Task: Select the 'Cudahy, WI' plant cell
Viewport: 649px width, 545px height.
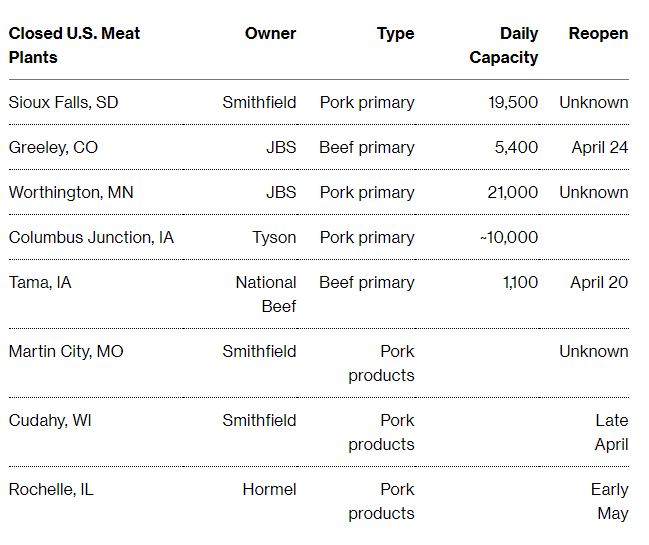Action: coord(50,421)
